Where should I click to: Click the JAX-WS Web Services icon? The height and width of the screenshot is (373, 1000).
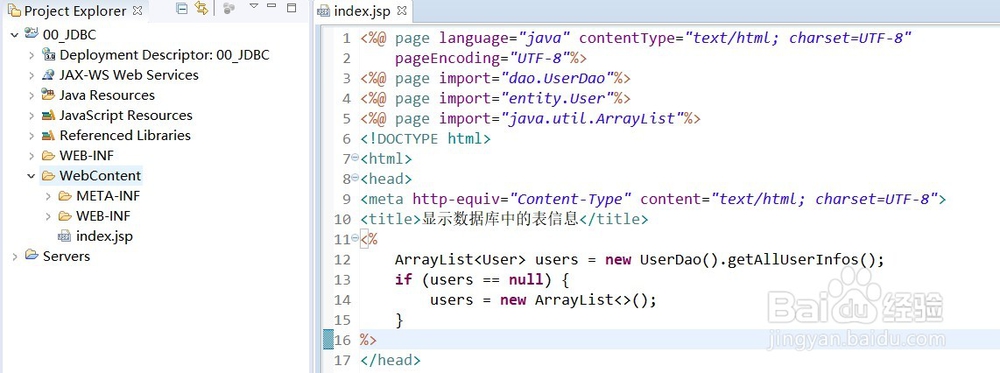(48, 75)
